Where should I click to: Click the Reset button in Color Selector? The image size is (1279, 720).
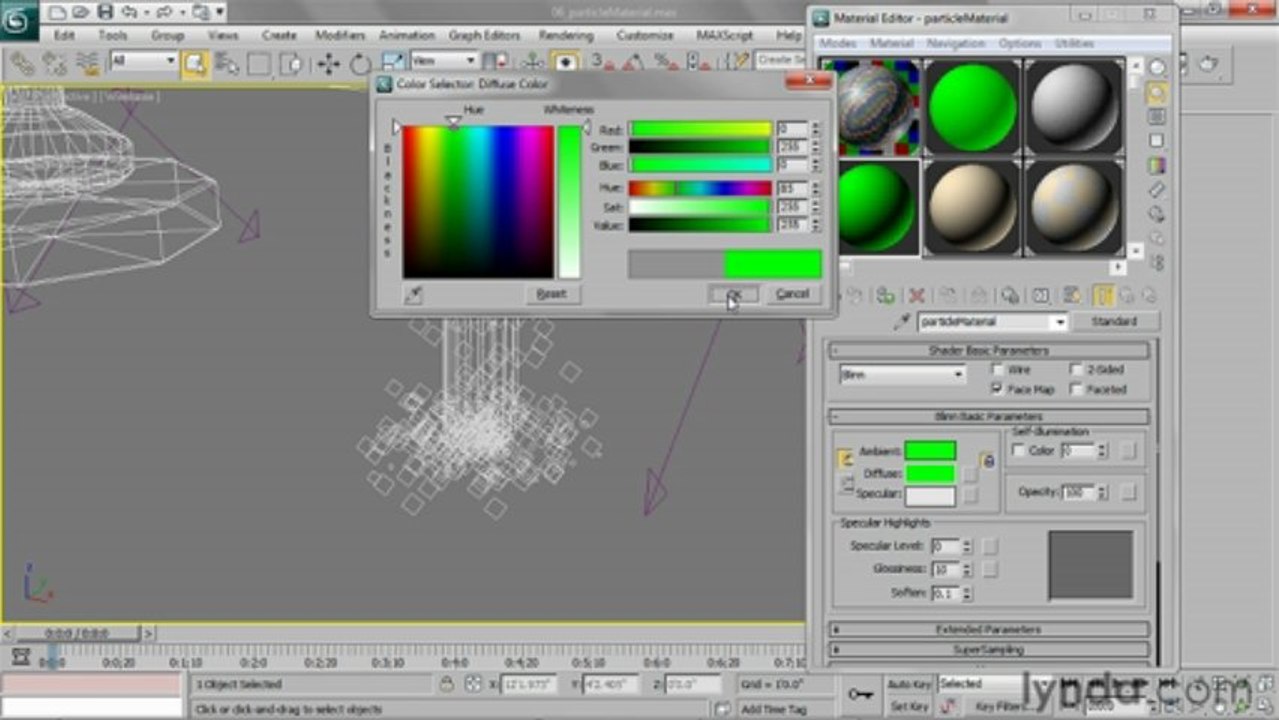click(x=552, y=294)
